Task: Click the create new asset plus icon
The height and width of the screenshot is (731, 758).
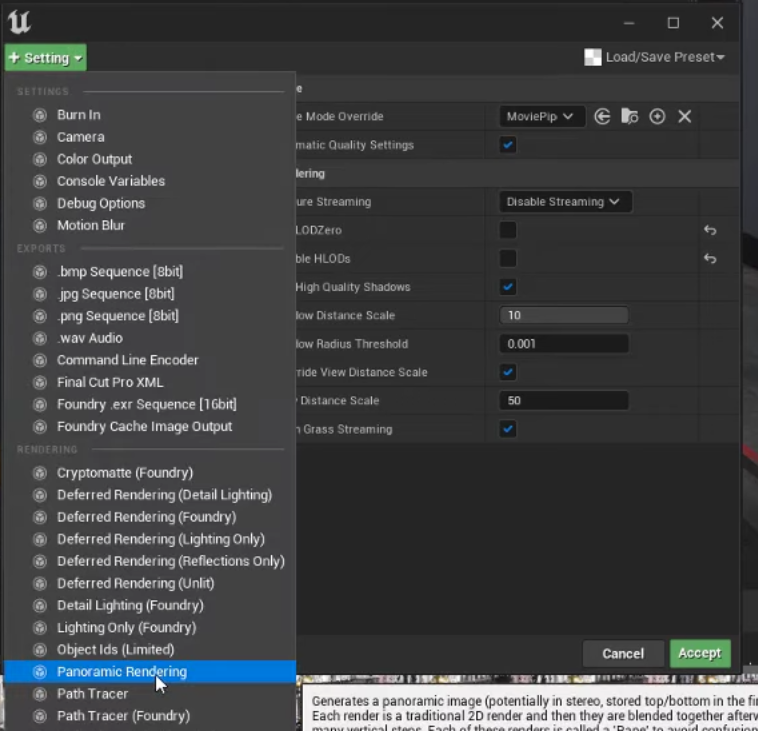Action: tap(657, 116)
